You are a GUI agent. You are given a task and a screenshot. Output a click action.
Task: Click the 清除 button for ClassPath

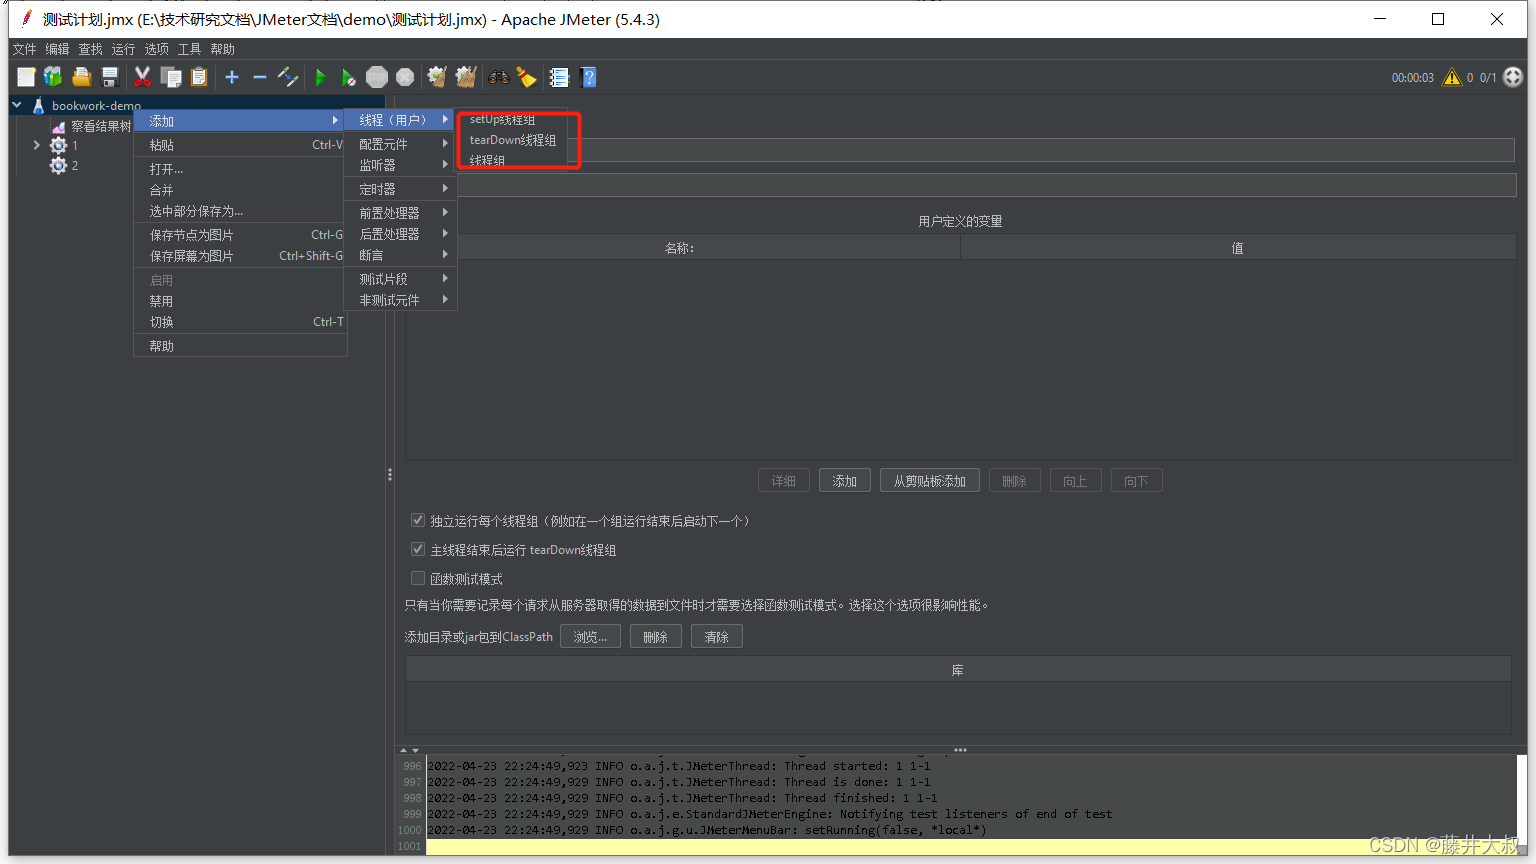pyautogui.click(x=716, y=637)
